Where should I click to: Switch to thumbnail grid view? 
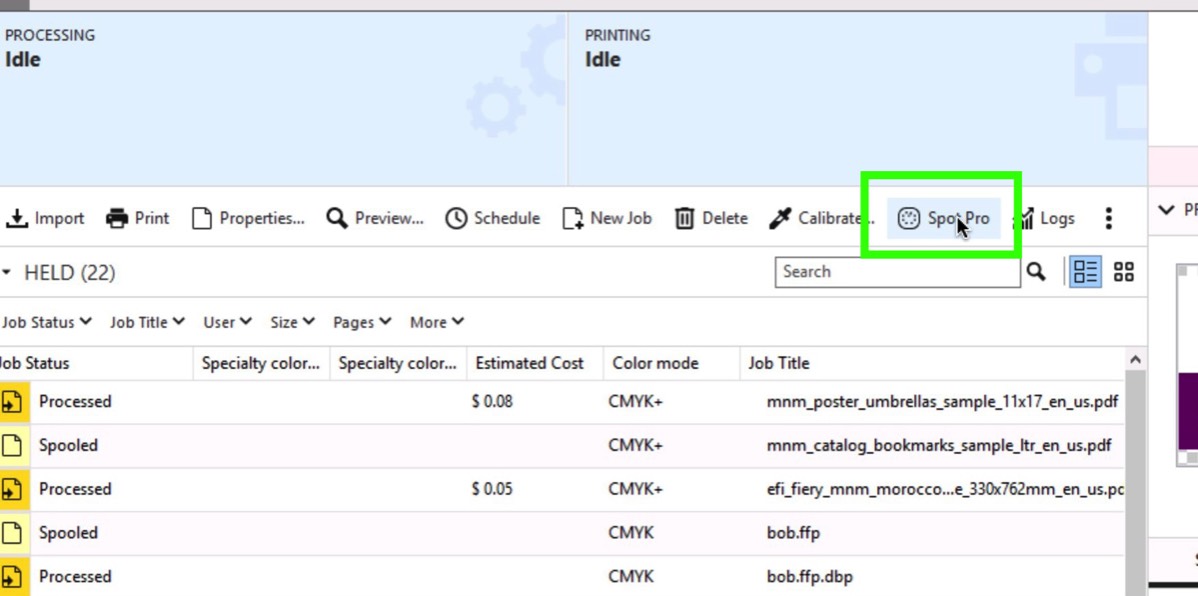pyautogui.click(x=1124, y=272)
